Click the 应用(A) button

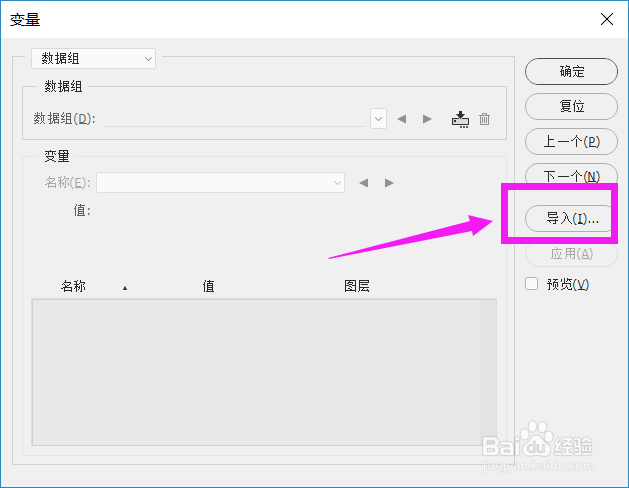click(x=571, y=253)
